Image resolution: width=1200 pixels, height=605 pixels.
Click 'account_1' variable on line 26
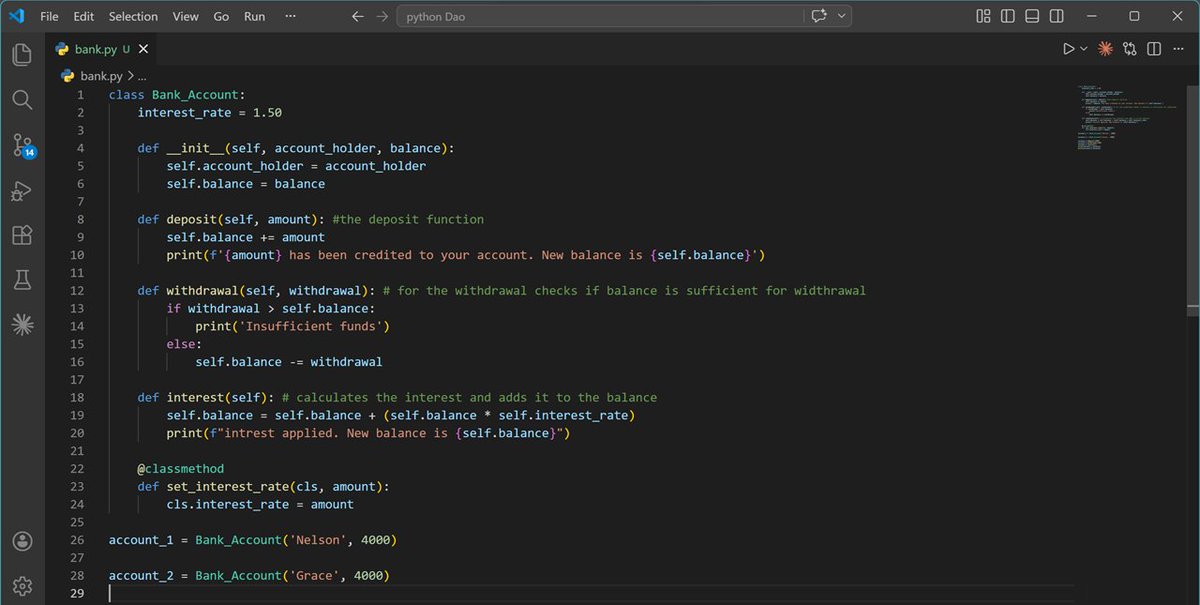coord(141,540)
